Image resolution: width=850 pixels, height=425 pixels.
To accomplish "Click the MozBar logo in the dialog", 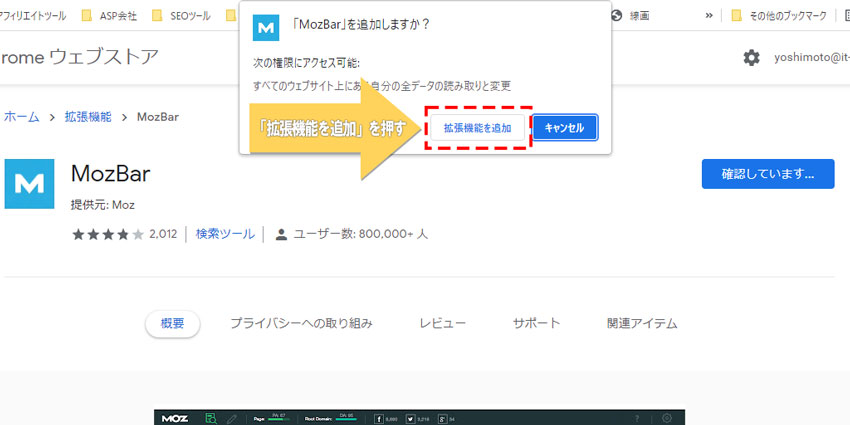I will coord(266,28).
